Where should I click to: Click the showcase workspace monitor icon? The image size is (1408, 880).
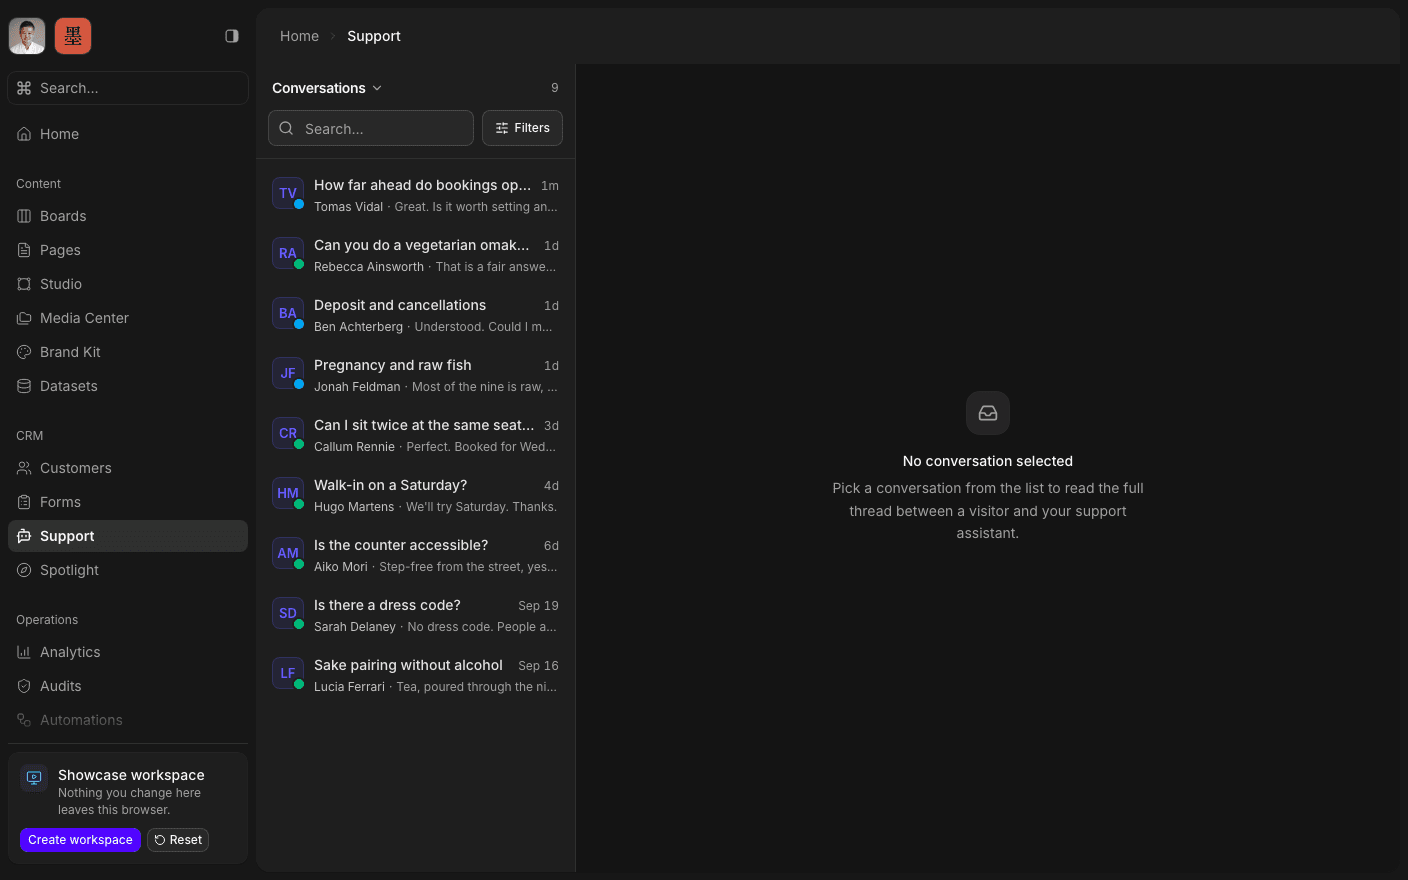point(34,777)
